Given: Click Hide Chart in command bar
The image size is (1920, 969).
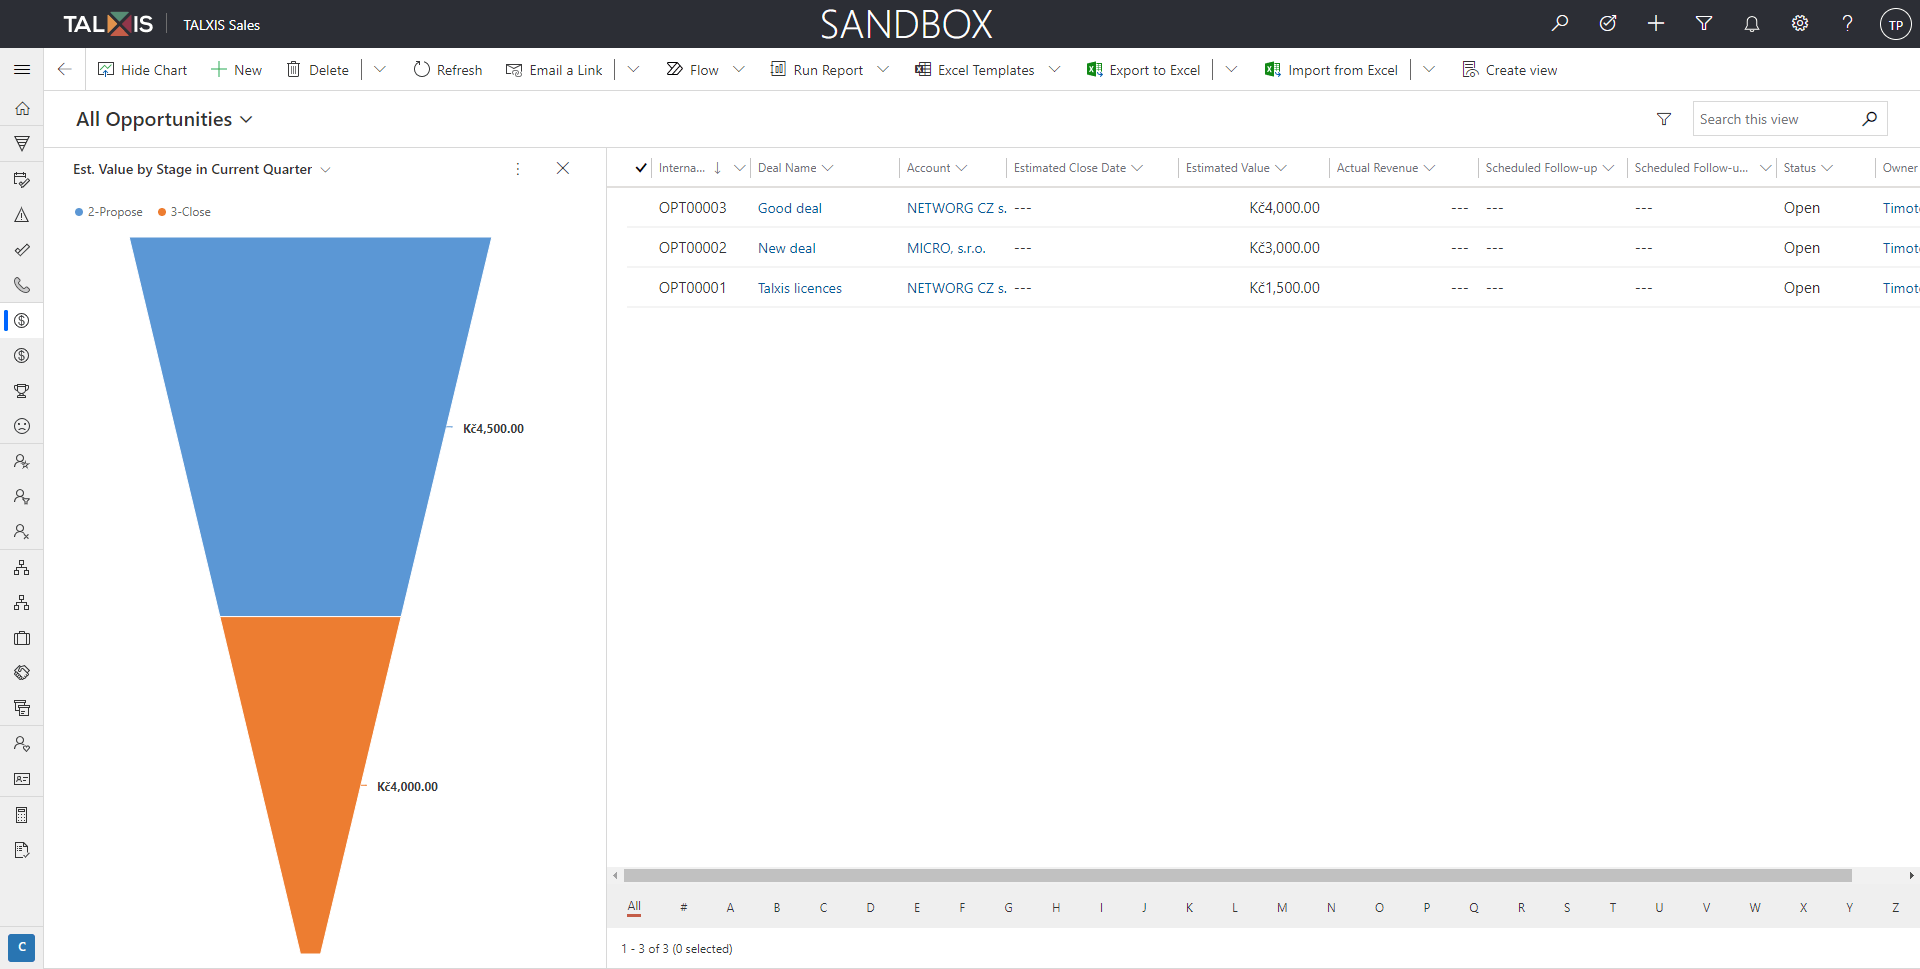Looking at the screenshot, I should [142, 69].
